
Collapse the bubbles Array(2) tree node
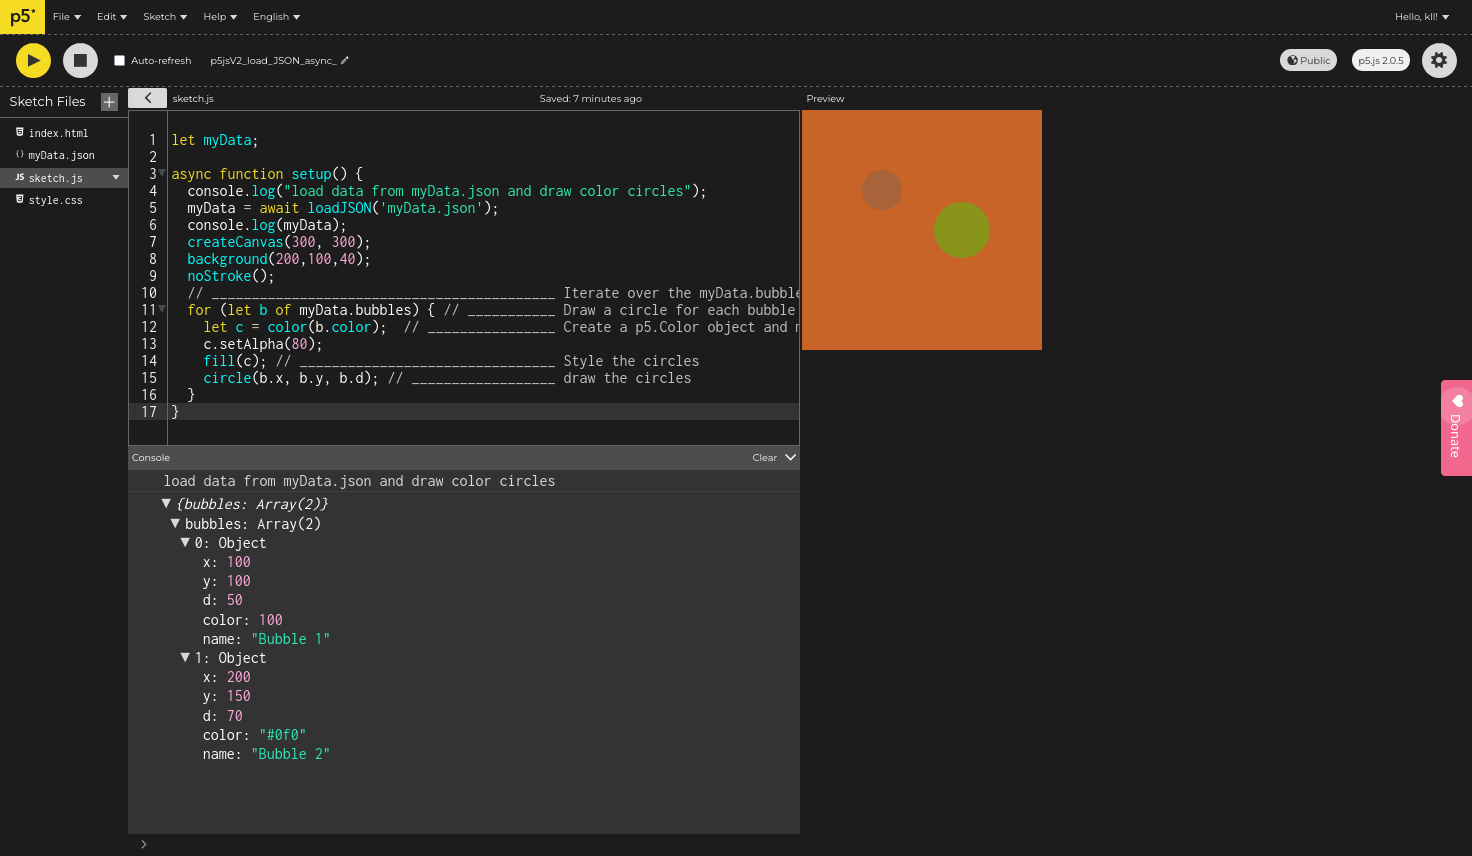click(x=175, y=523)
